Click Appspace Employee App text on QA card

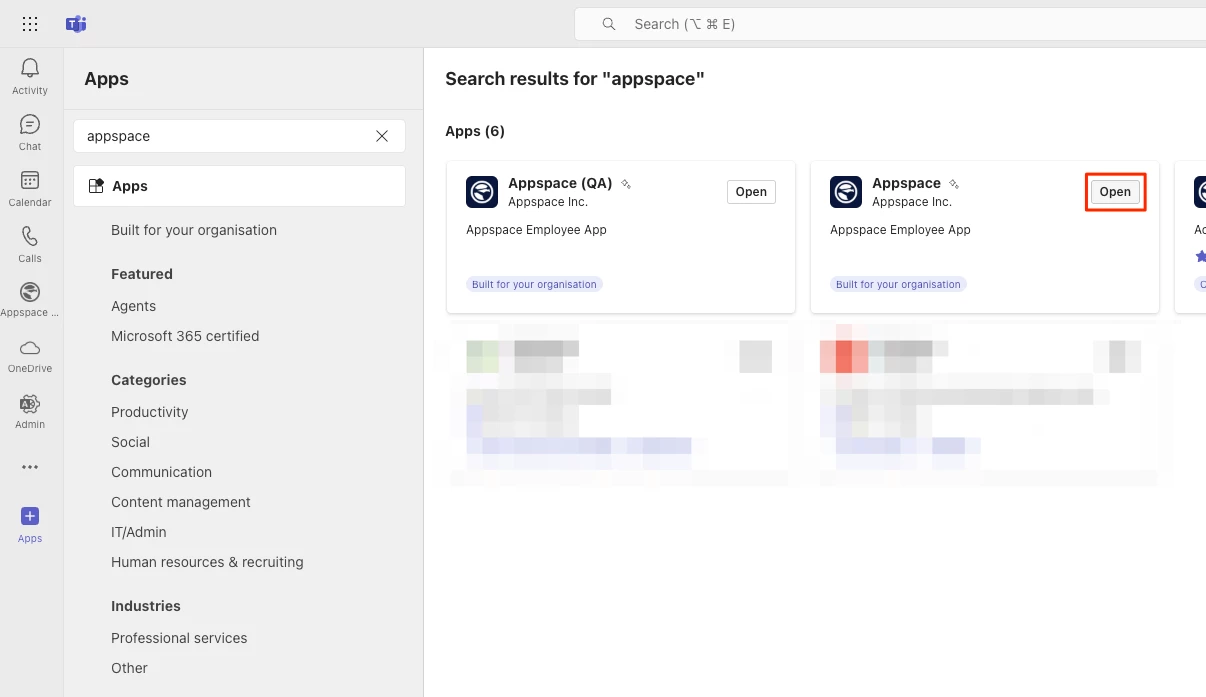point(536,230)
